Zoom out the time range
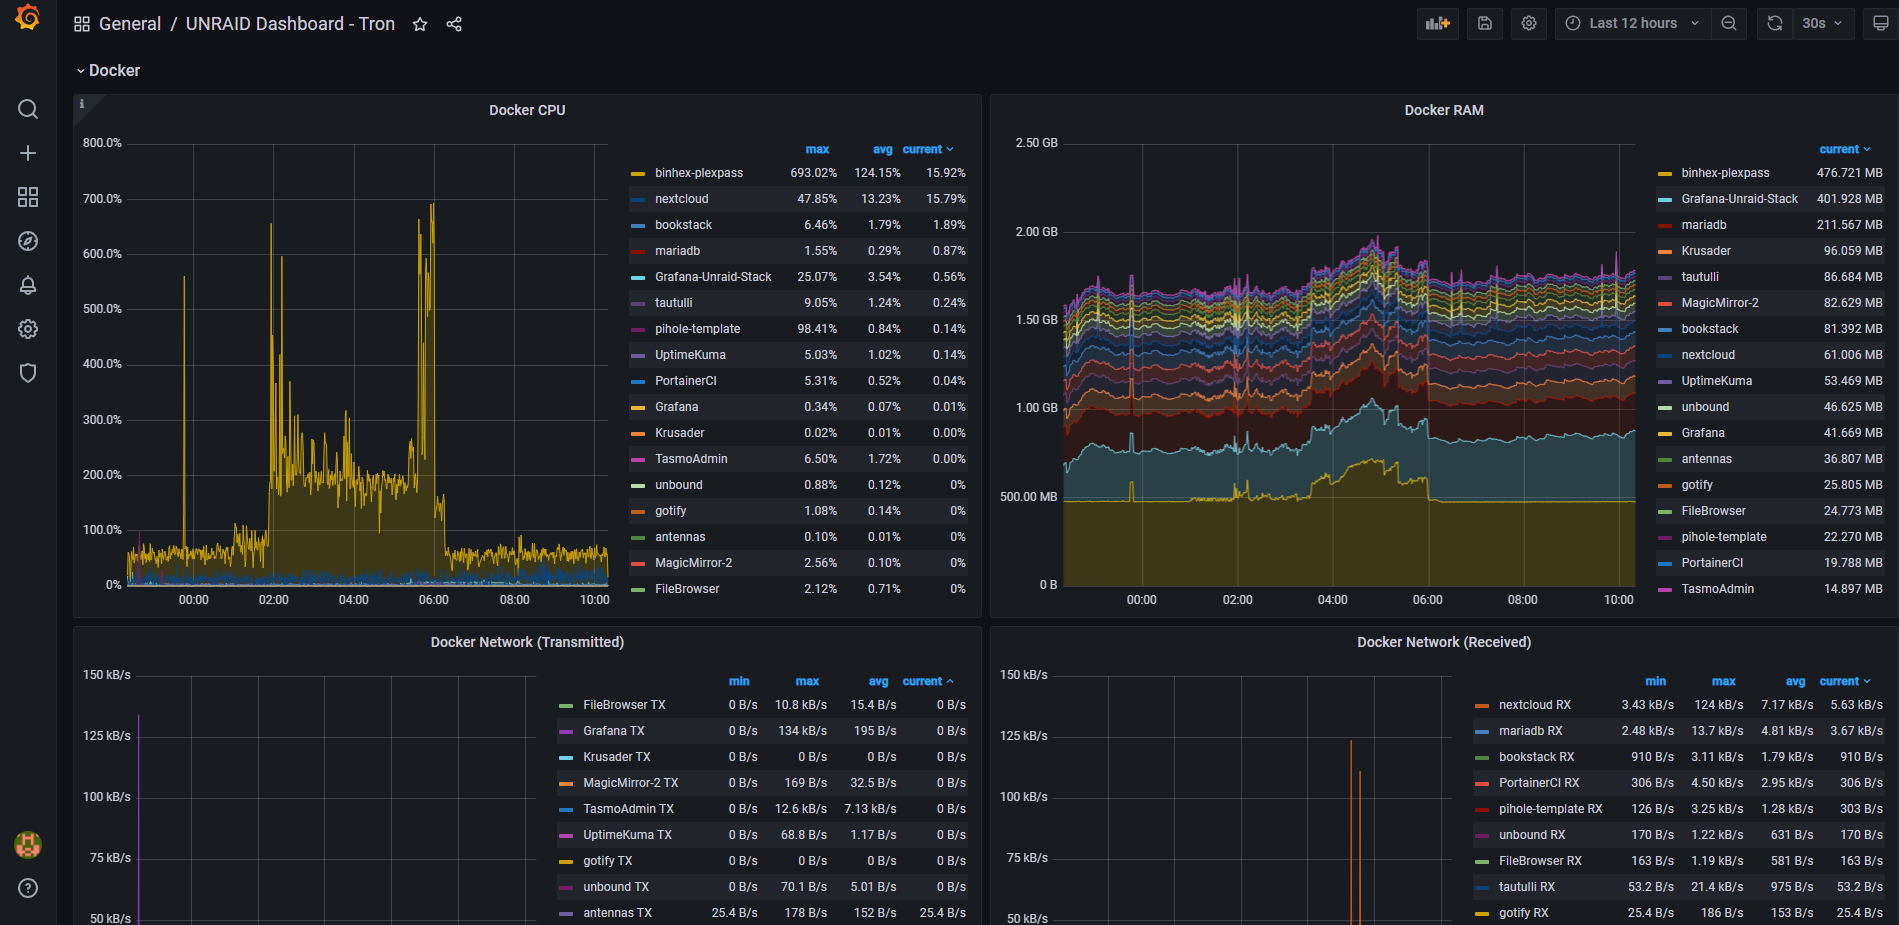The height and width of the screenshot is (925, 1899). coord(1729,23)
